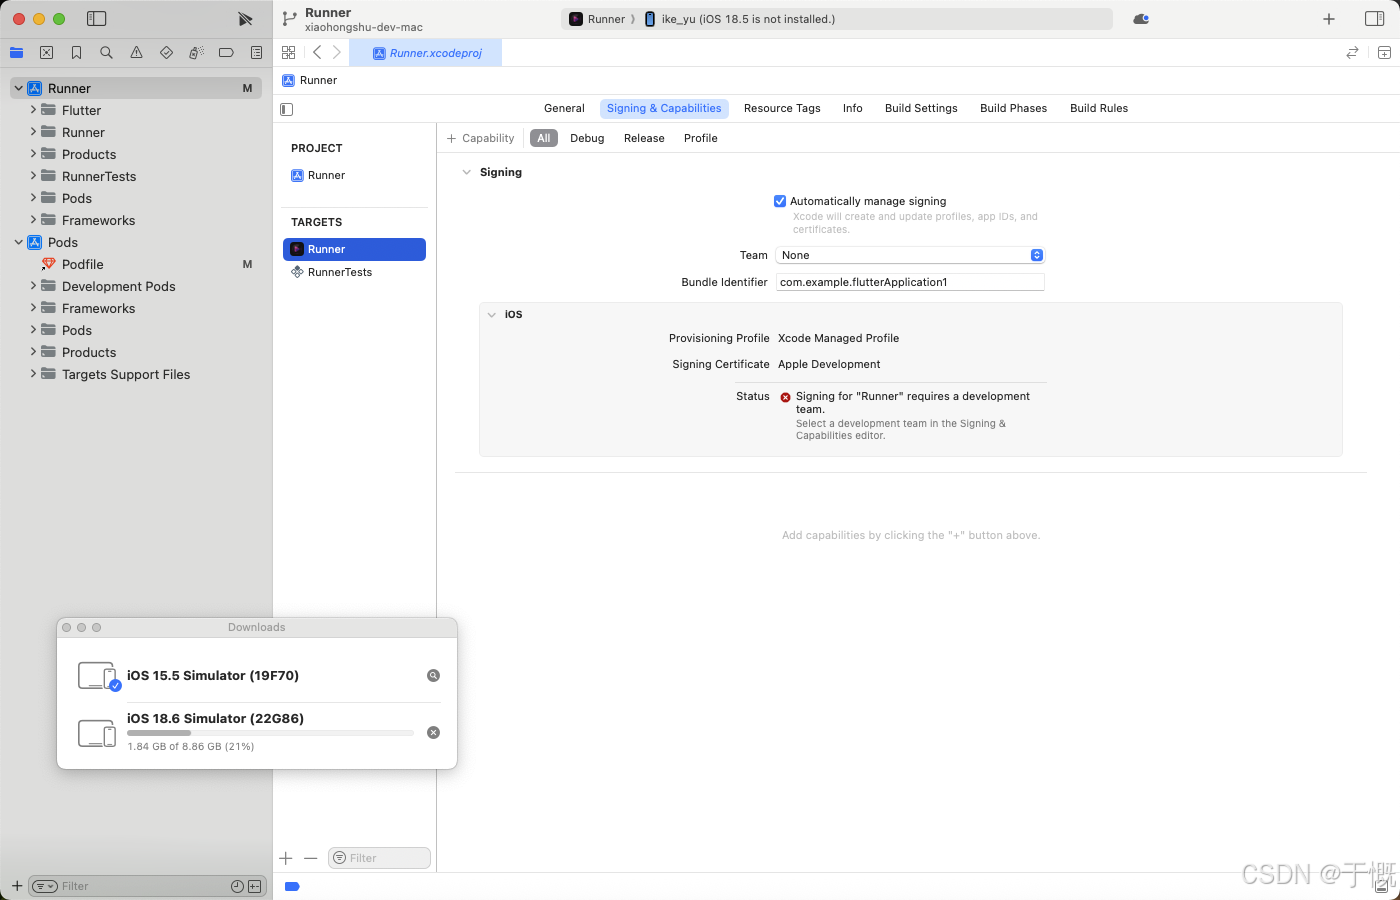Add a new target with plus button

point(286,858)
